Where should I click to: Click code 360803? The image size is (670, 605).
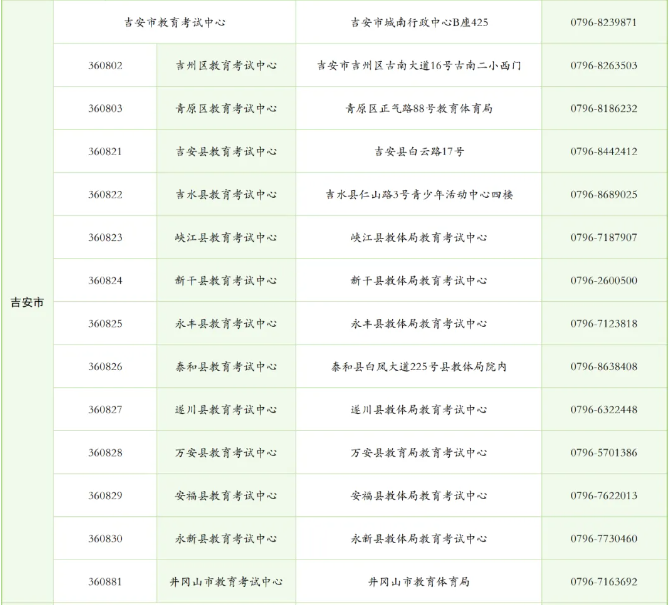(x=105, y=109)
